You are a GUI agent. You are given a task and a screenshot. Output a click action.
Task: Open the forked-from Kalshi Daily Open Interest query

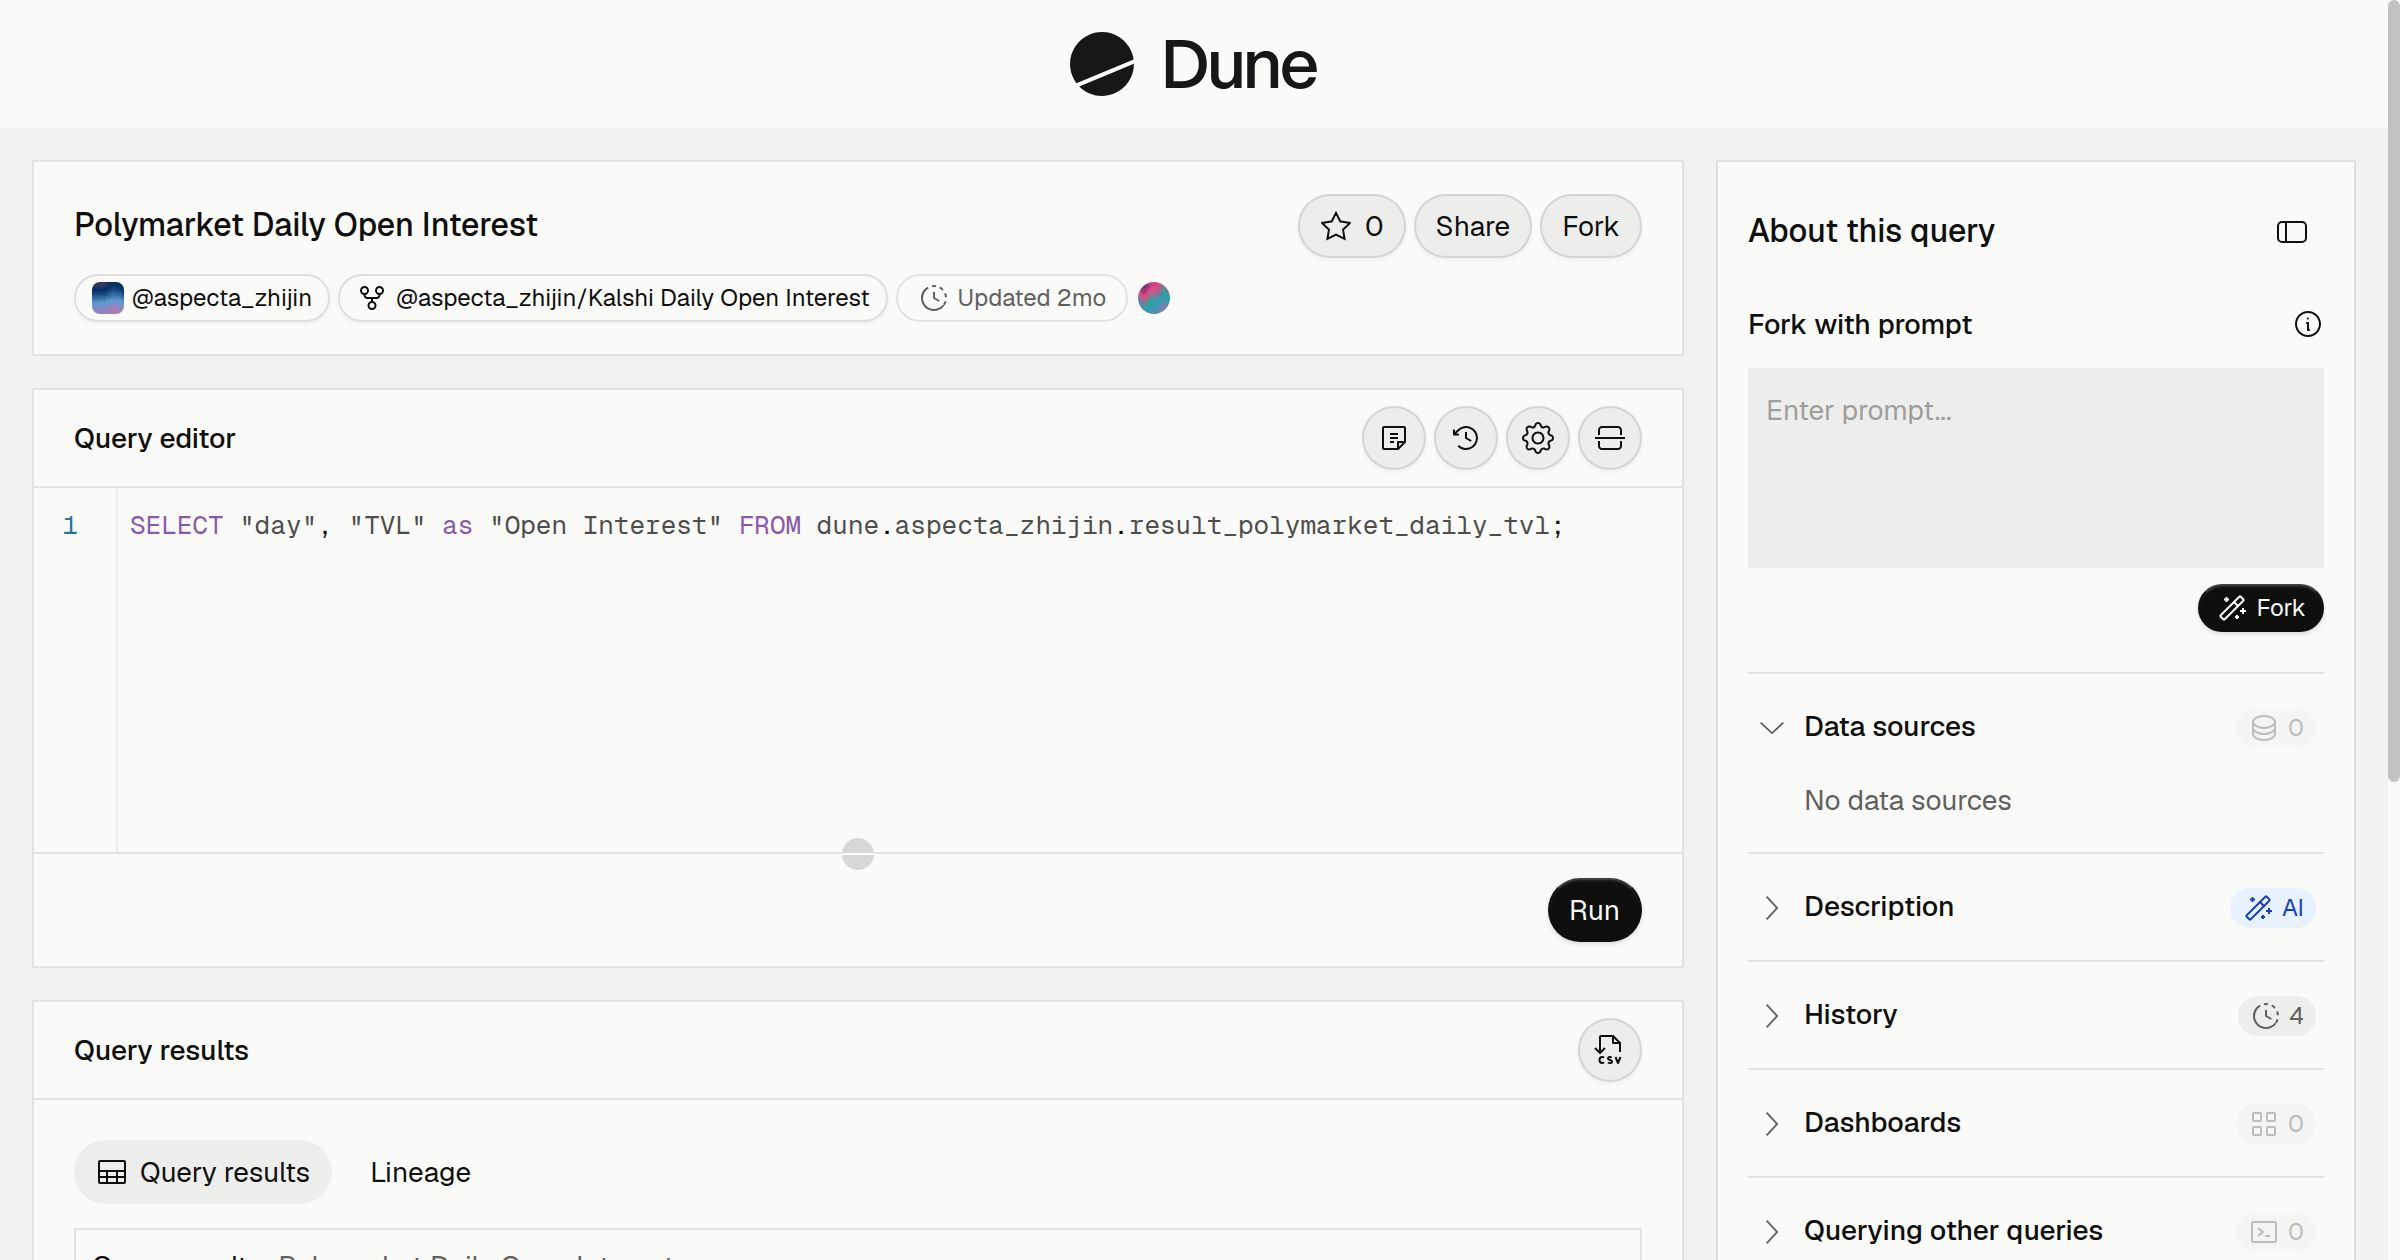click(613, 298)
